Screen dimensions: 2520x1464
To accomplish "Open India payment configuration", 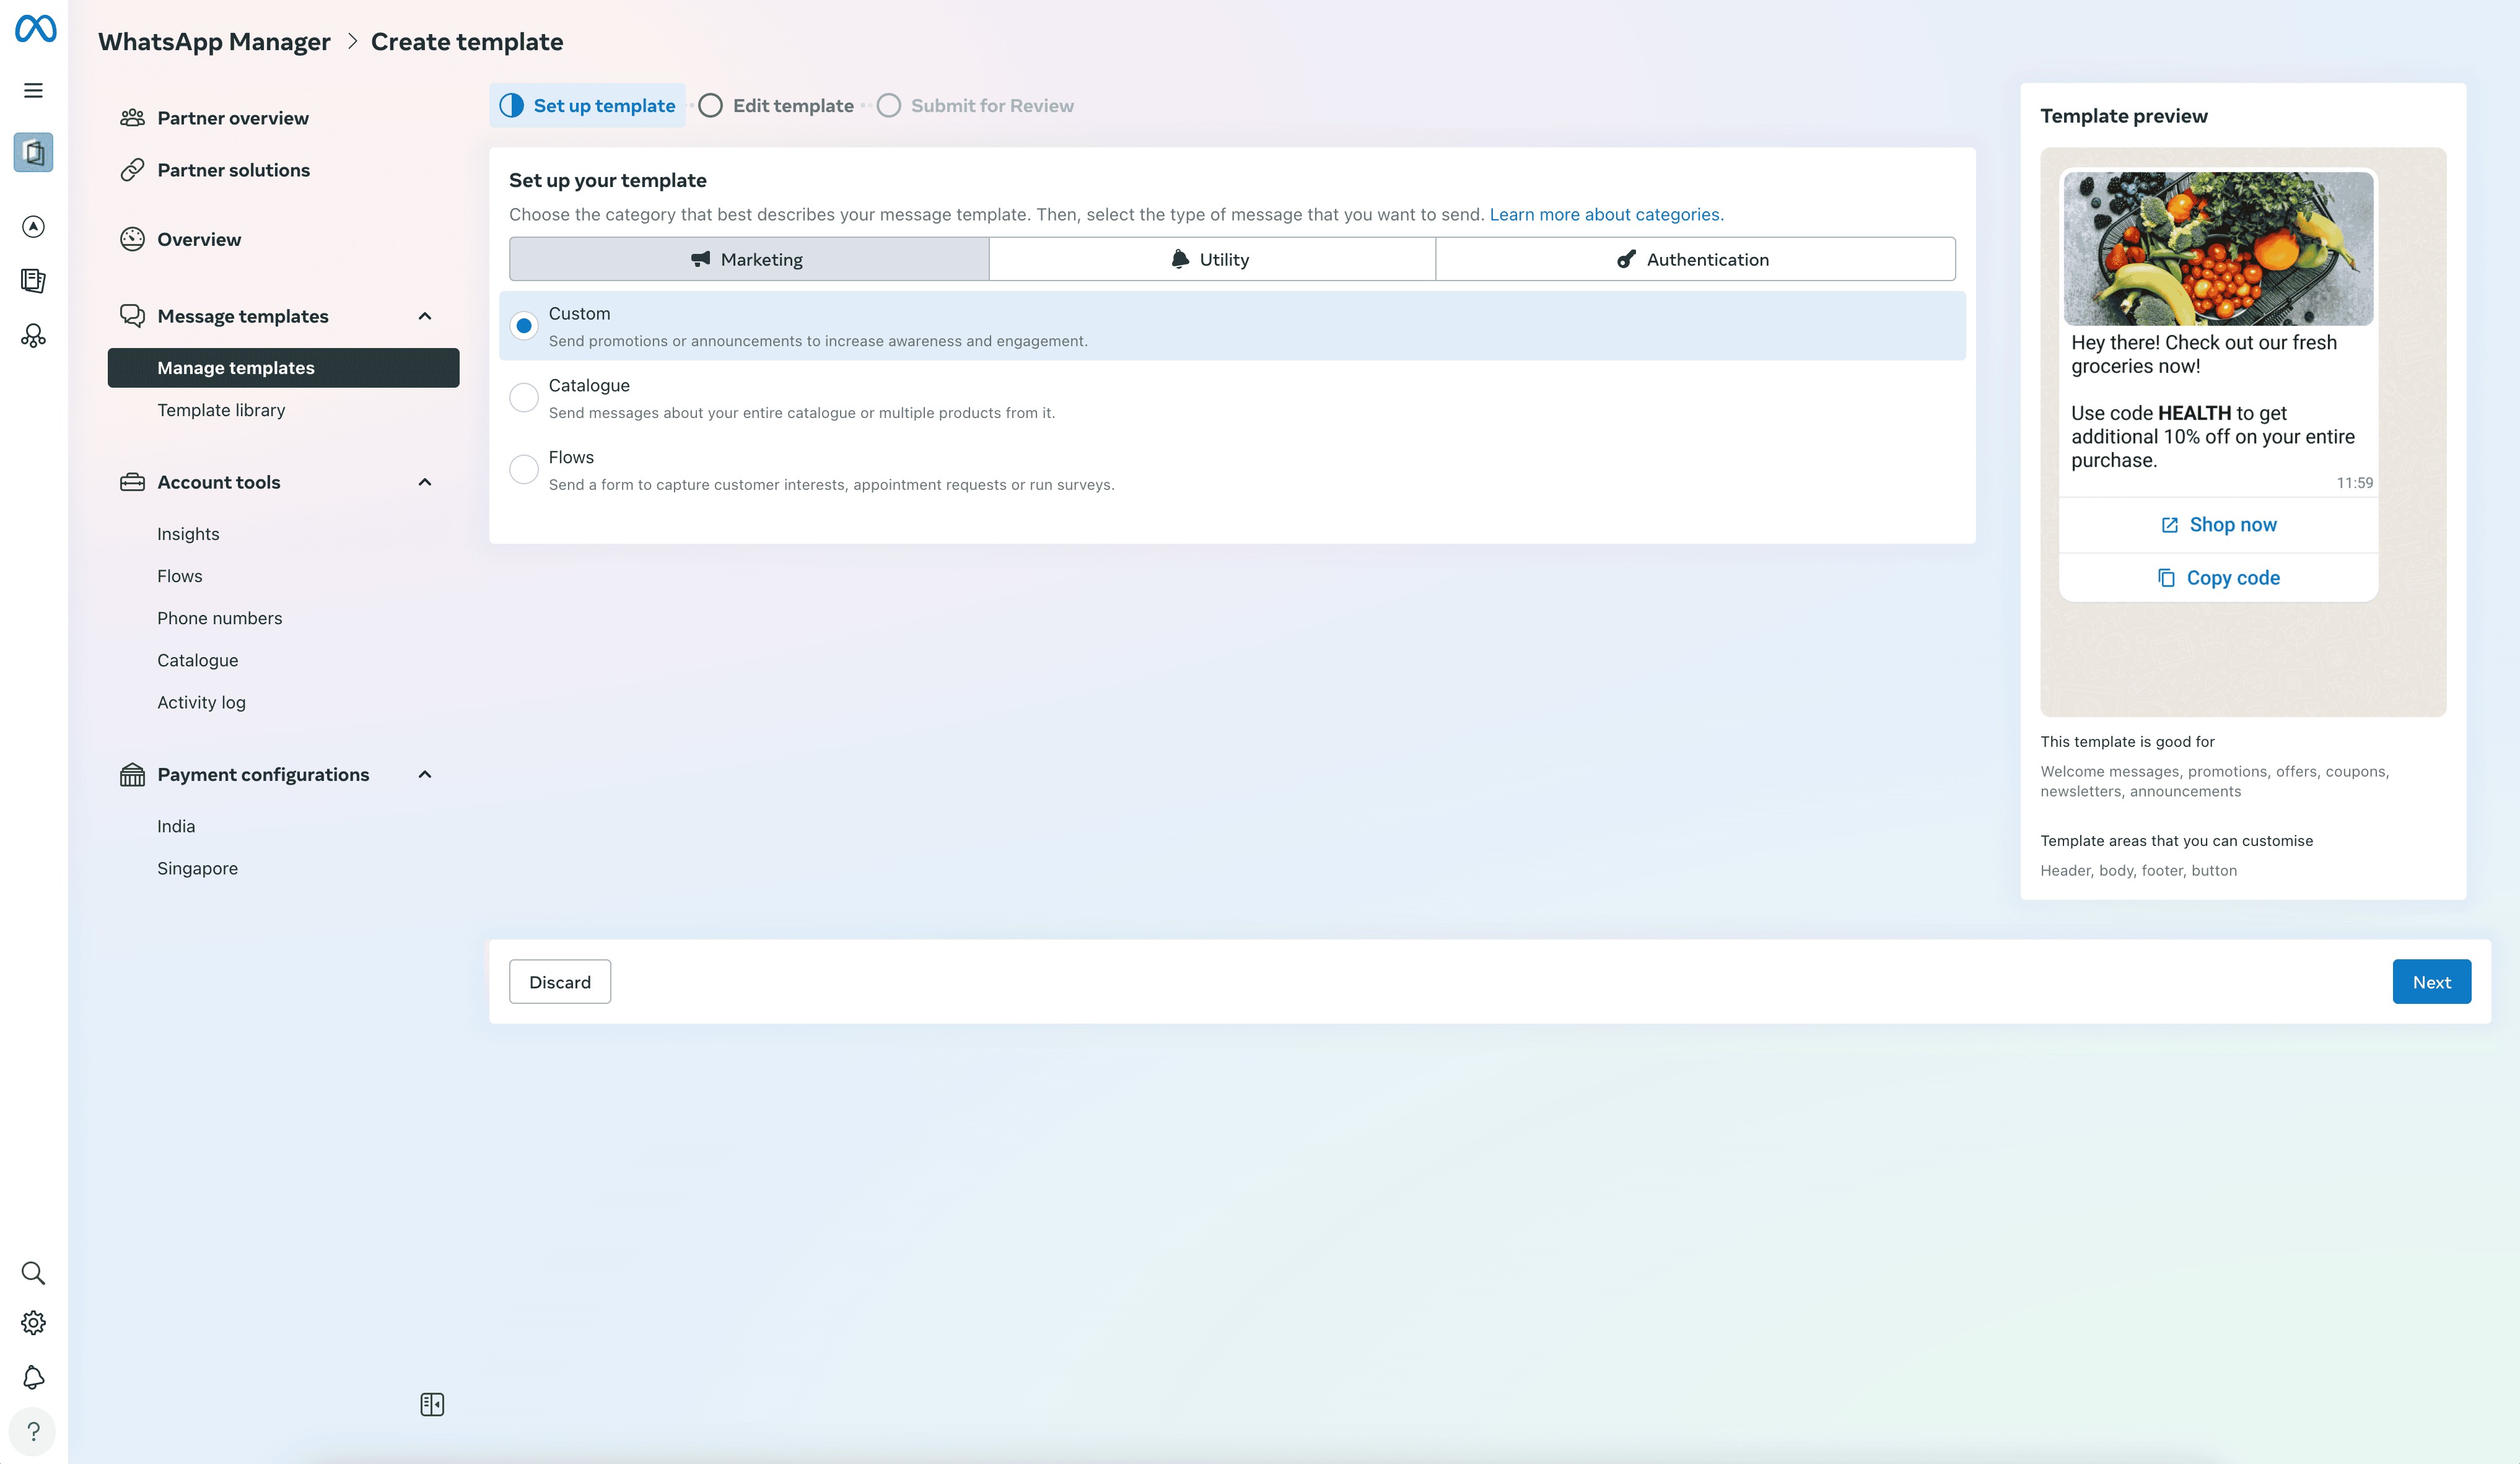I will click(x=176, y=826).
